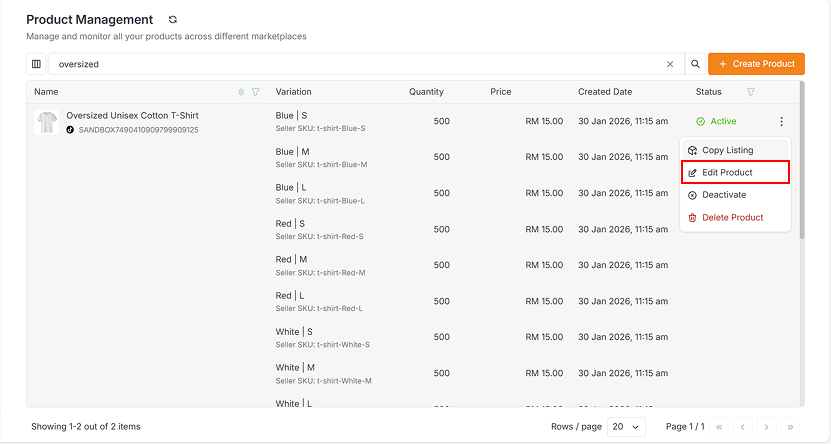Open the Name column filter

[x=256, y=92]
